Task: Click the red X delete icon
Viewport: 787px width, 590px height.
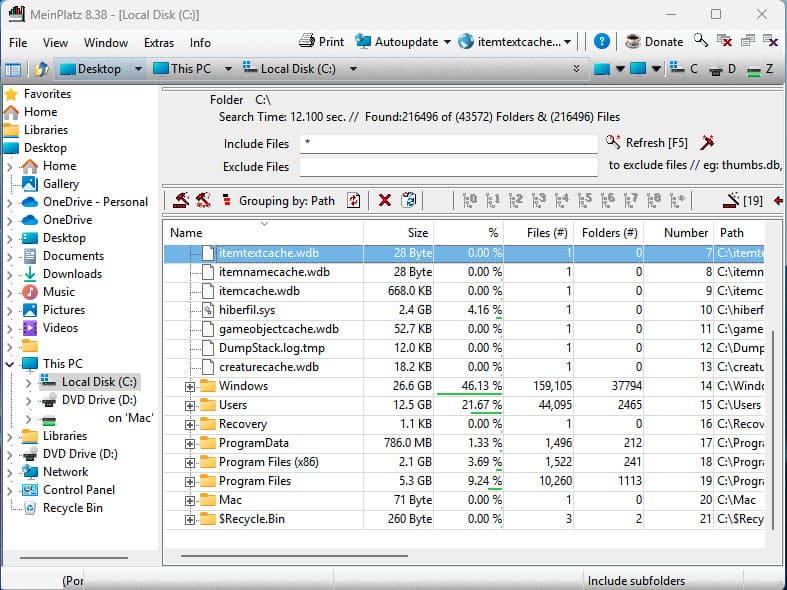Action: [x=384, y=201]
